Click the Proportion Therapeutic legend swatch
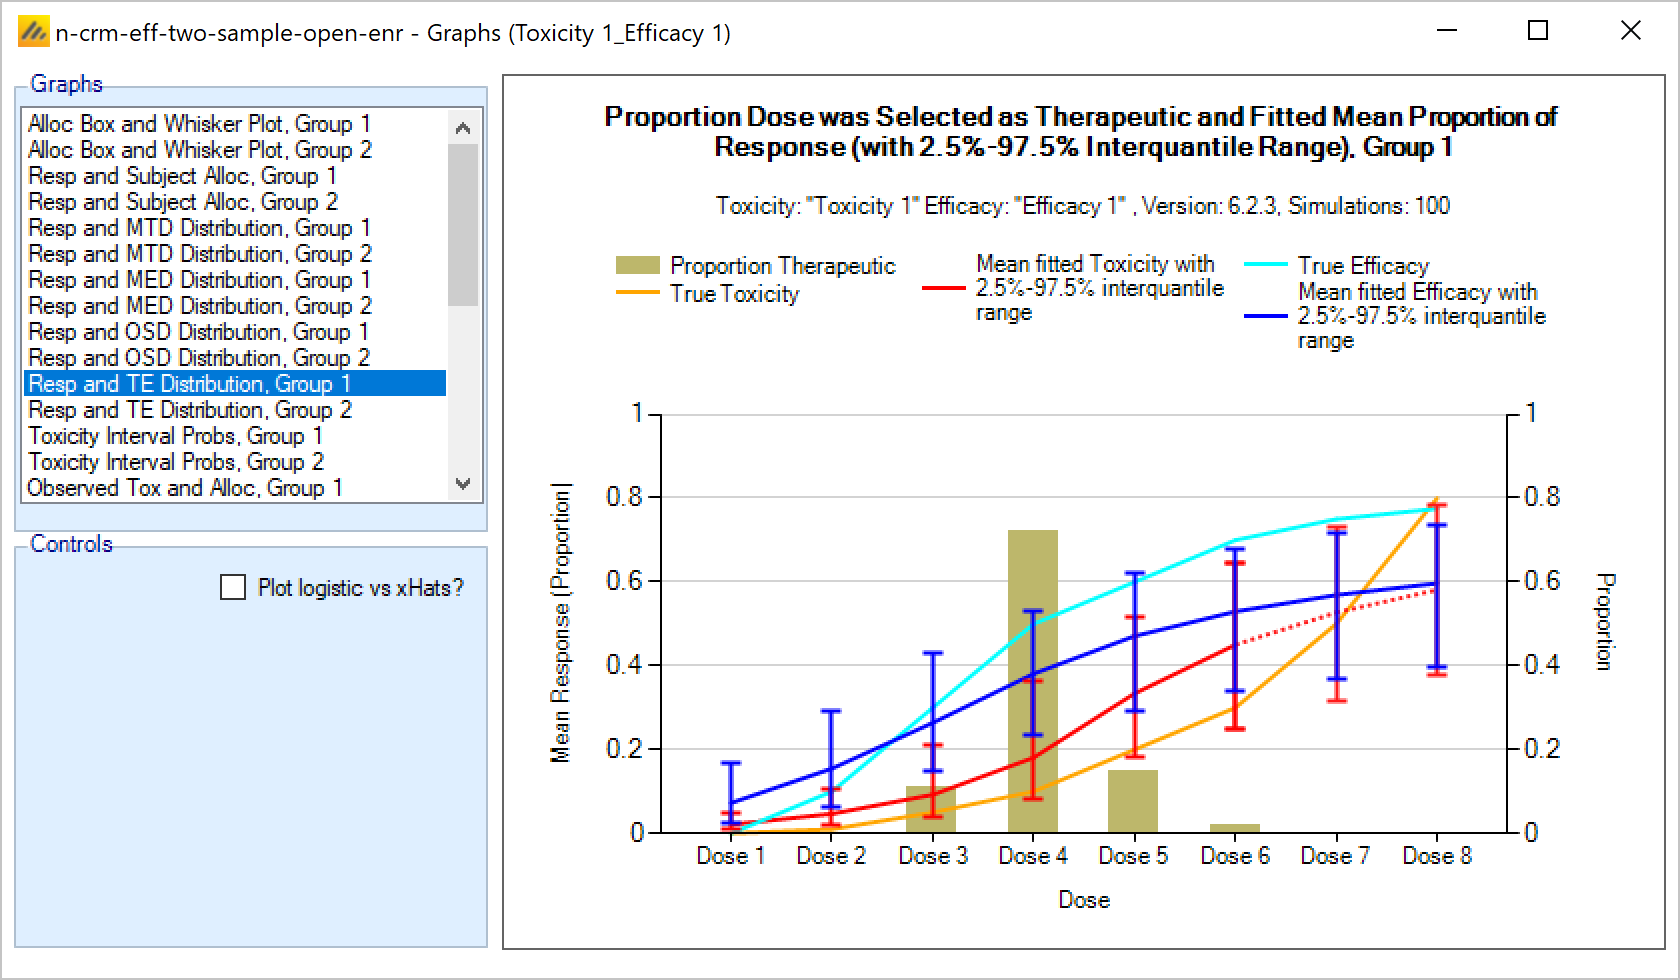The height and width of the screenshot is (980, 1680). click(637, 265)
